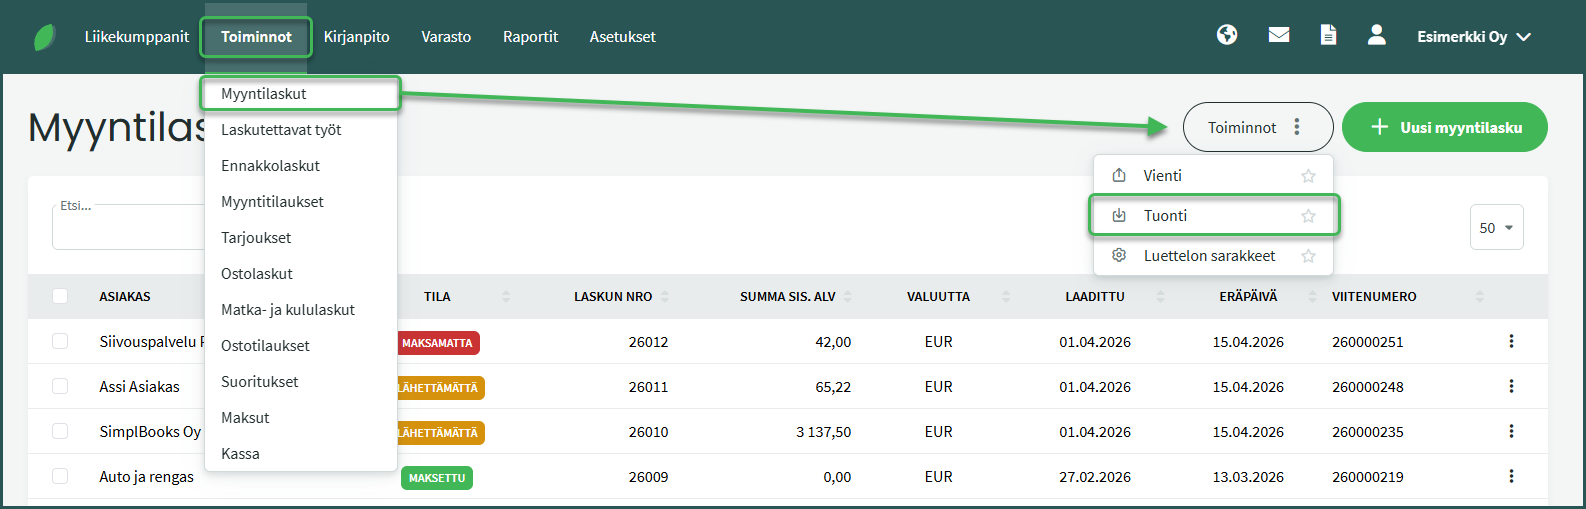Open the rows-per-page 50 dropdown

[1497, 227]
